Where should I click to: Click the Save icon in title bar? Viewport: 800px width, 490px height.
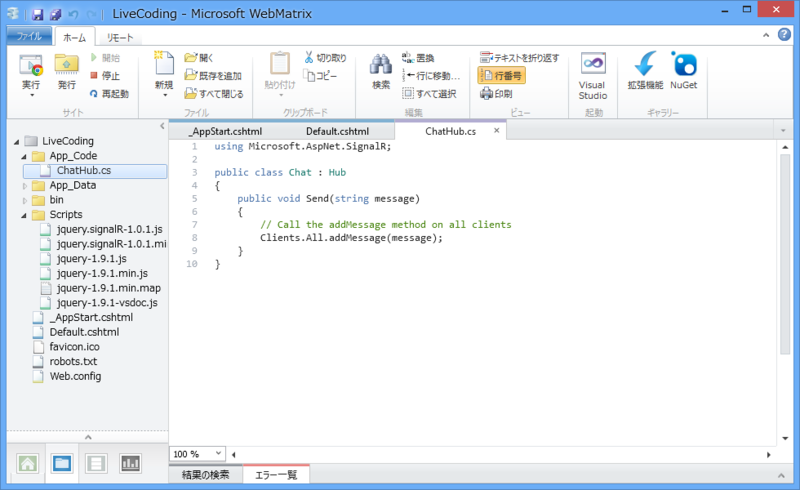[37, 14]
